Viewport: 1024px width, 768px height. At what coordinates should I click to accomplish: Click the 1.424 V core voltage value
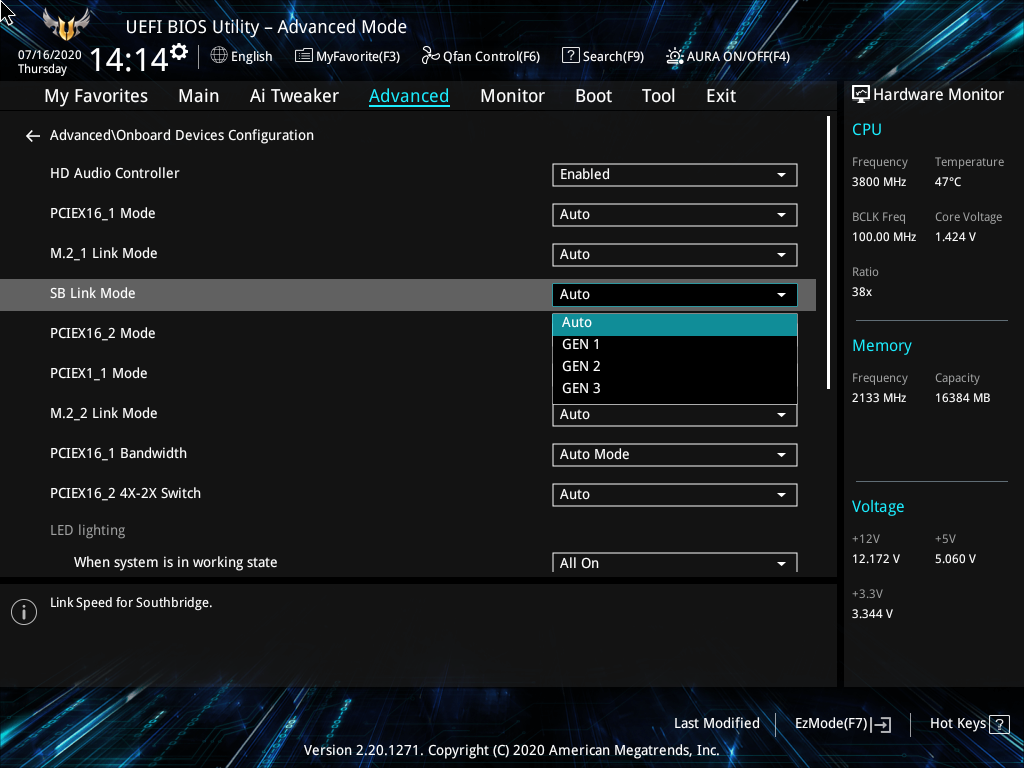[955, 237]
